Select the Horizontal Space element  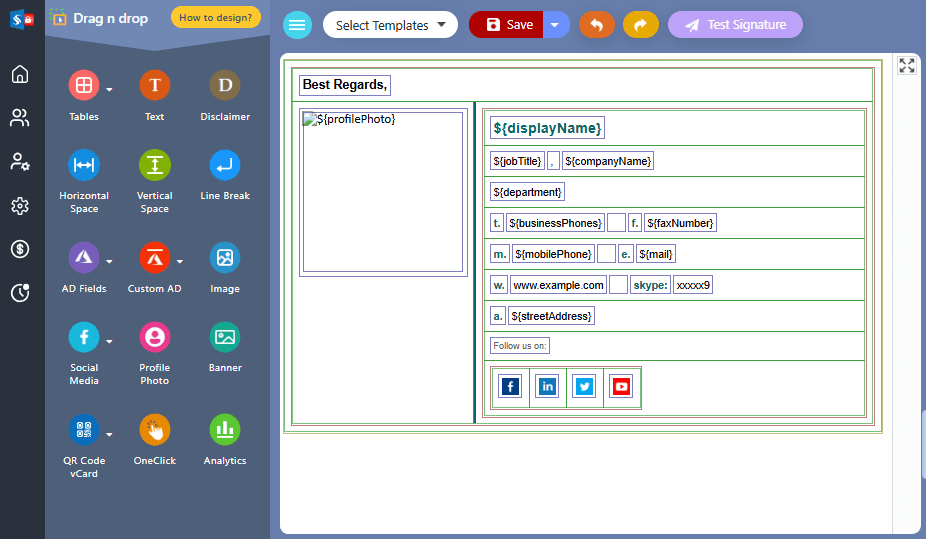tap(84, 165)
